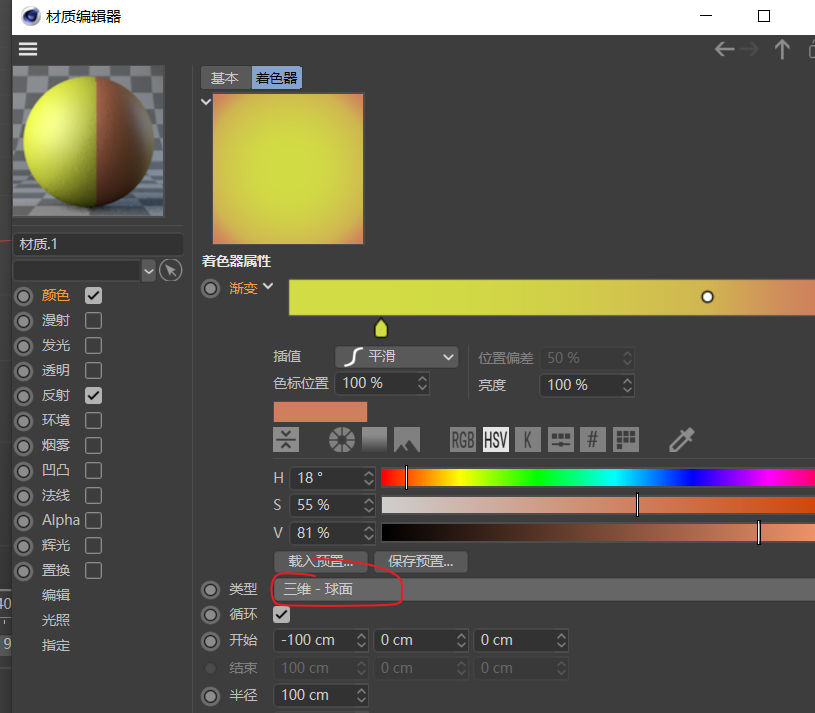Click the 载入预置... button
The height and width of the screenshot is (713, 815).
tap(320, 561)
